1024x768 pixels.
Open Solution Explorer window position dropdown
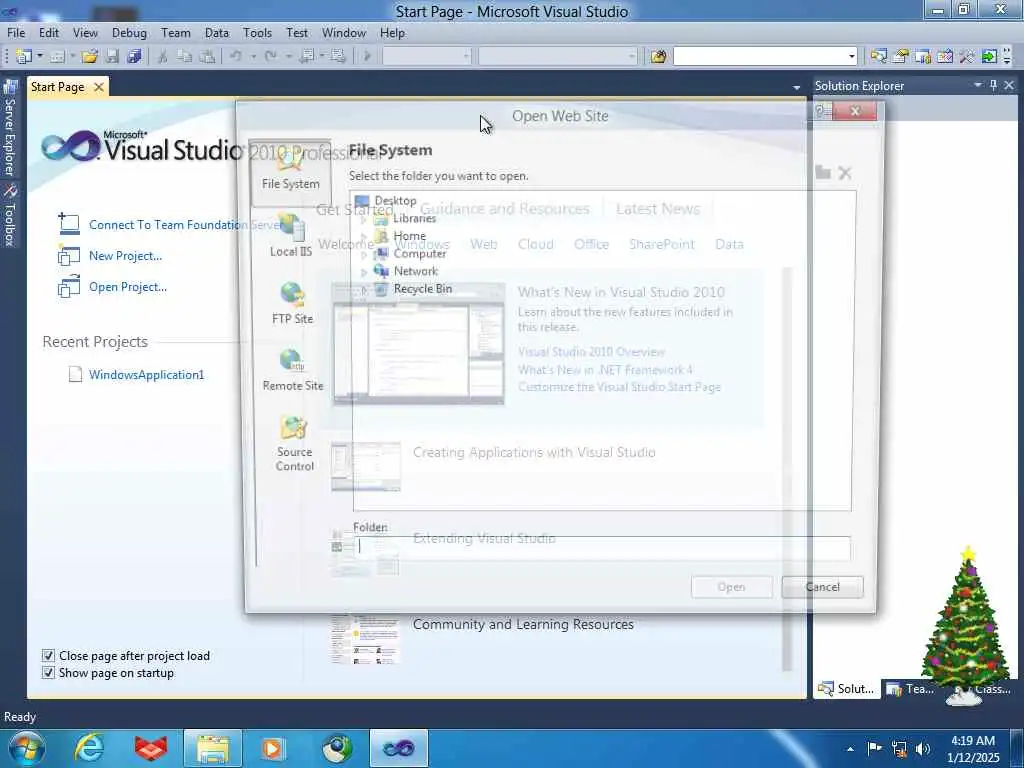[x=978, y=86]
